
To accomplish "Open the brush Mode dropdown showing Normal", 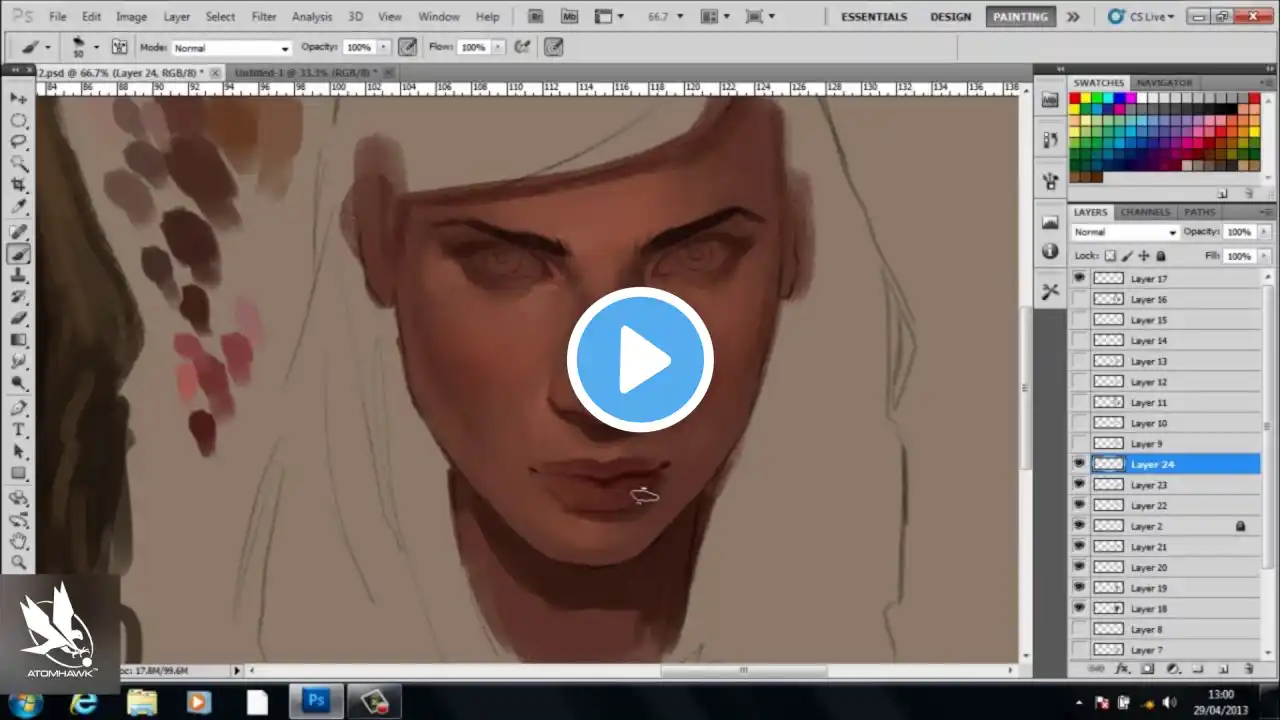I will pyautogui.click(x=231, y=48).
